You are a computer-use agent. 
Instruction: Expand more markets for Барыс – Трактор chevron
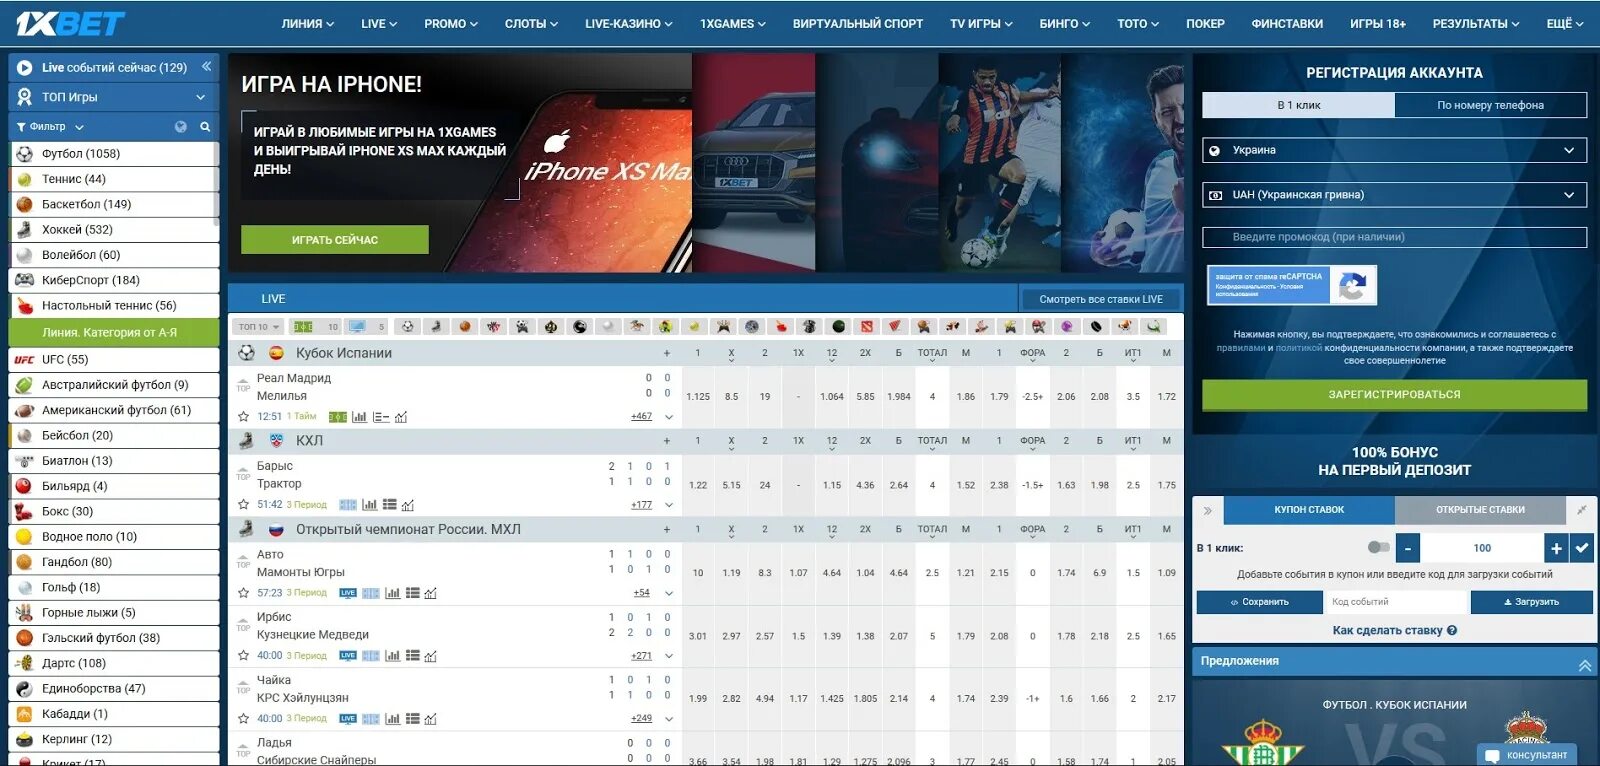point(668,505)
